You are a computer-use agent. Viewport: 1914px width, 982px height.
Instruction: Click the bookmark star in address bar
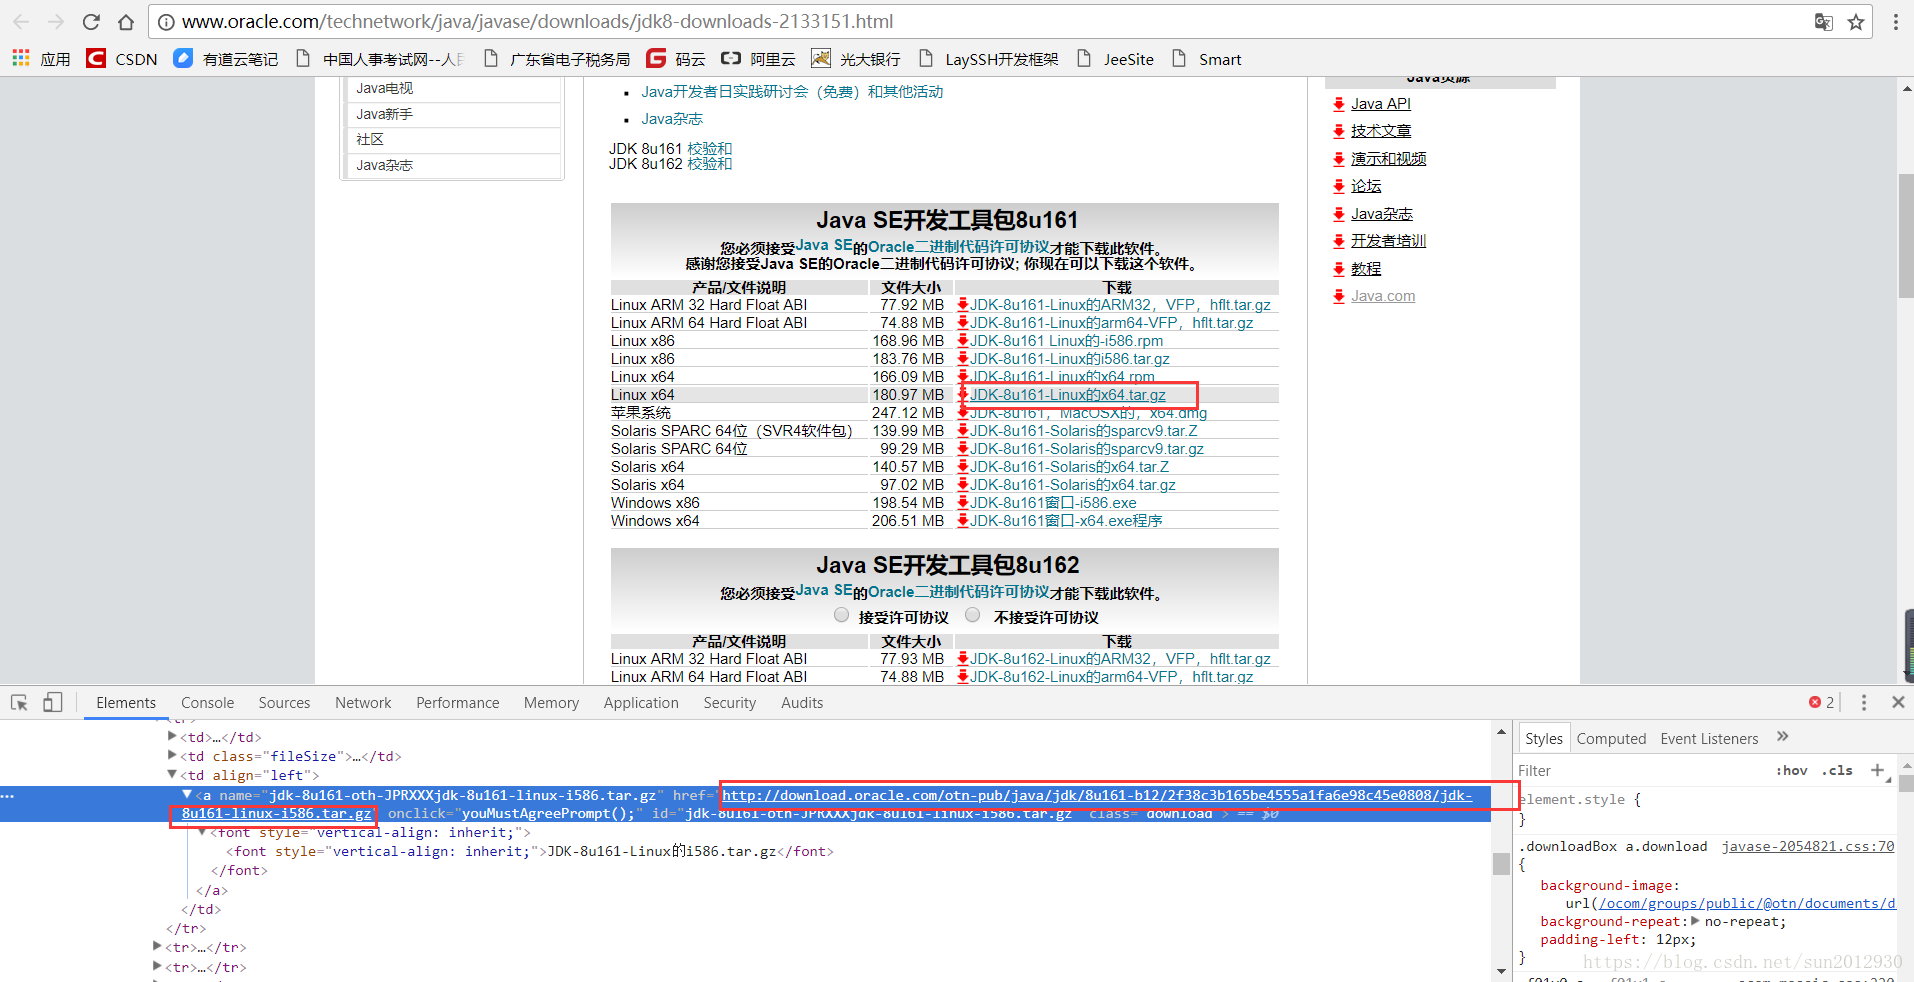(x=1857, y=21)
